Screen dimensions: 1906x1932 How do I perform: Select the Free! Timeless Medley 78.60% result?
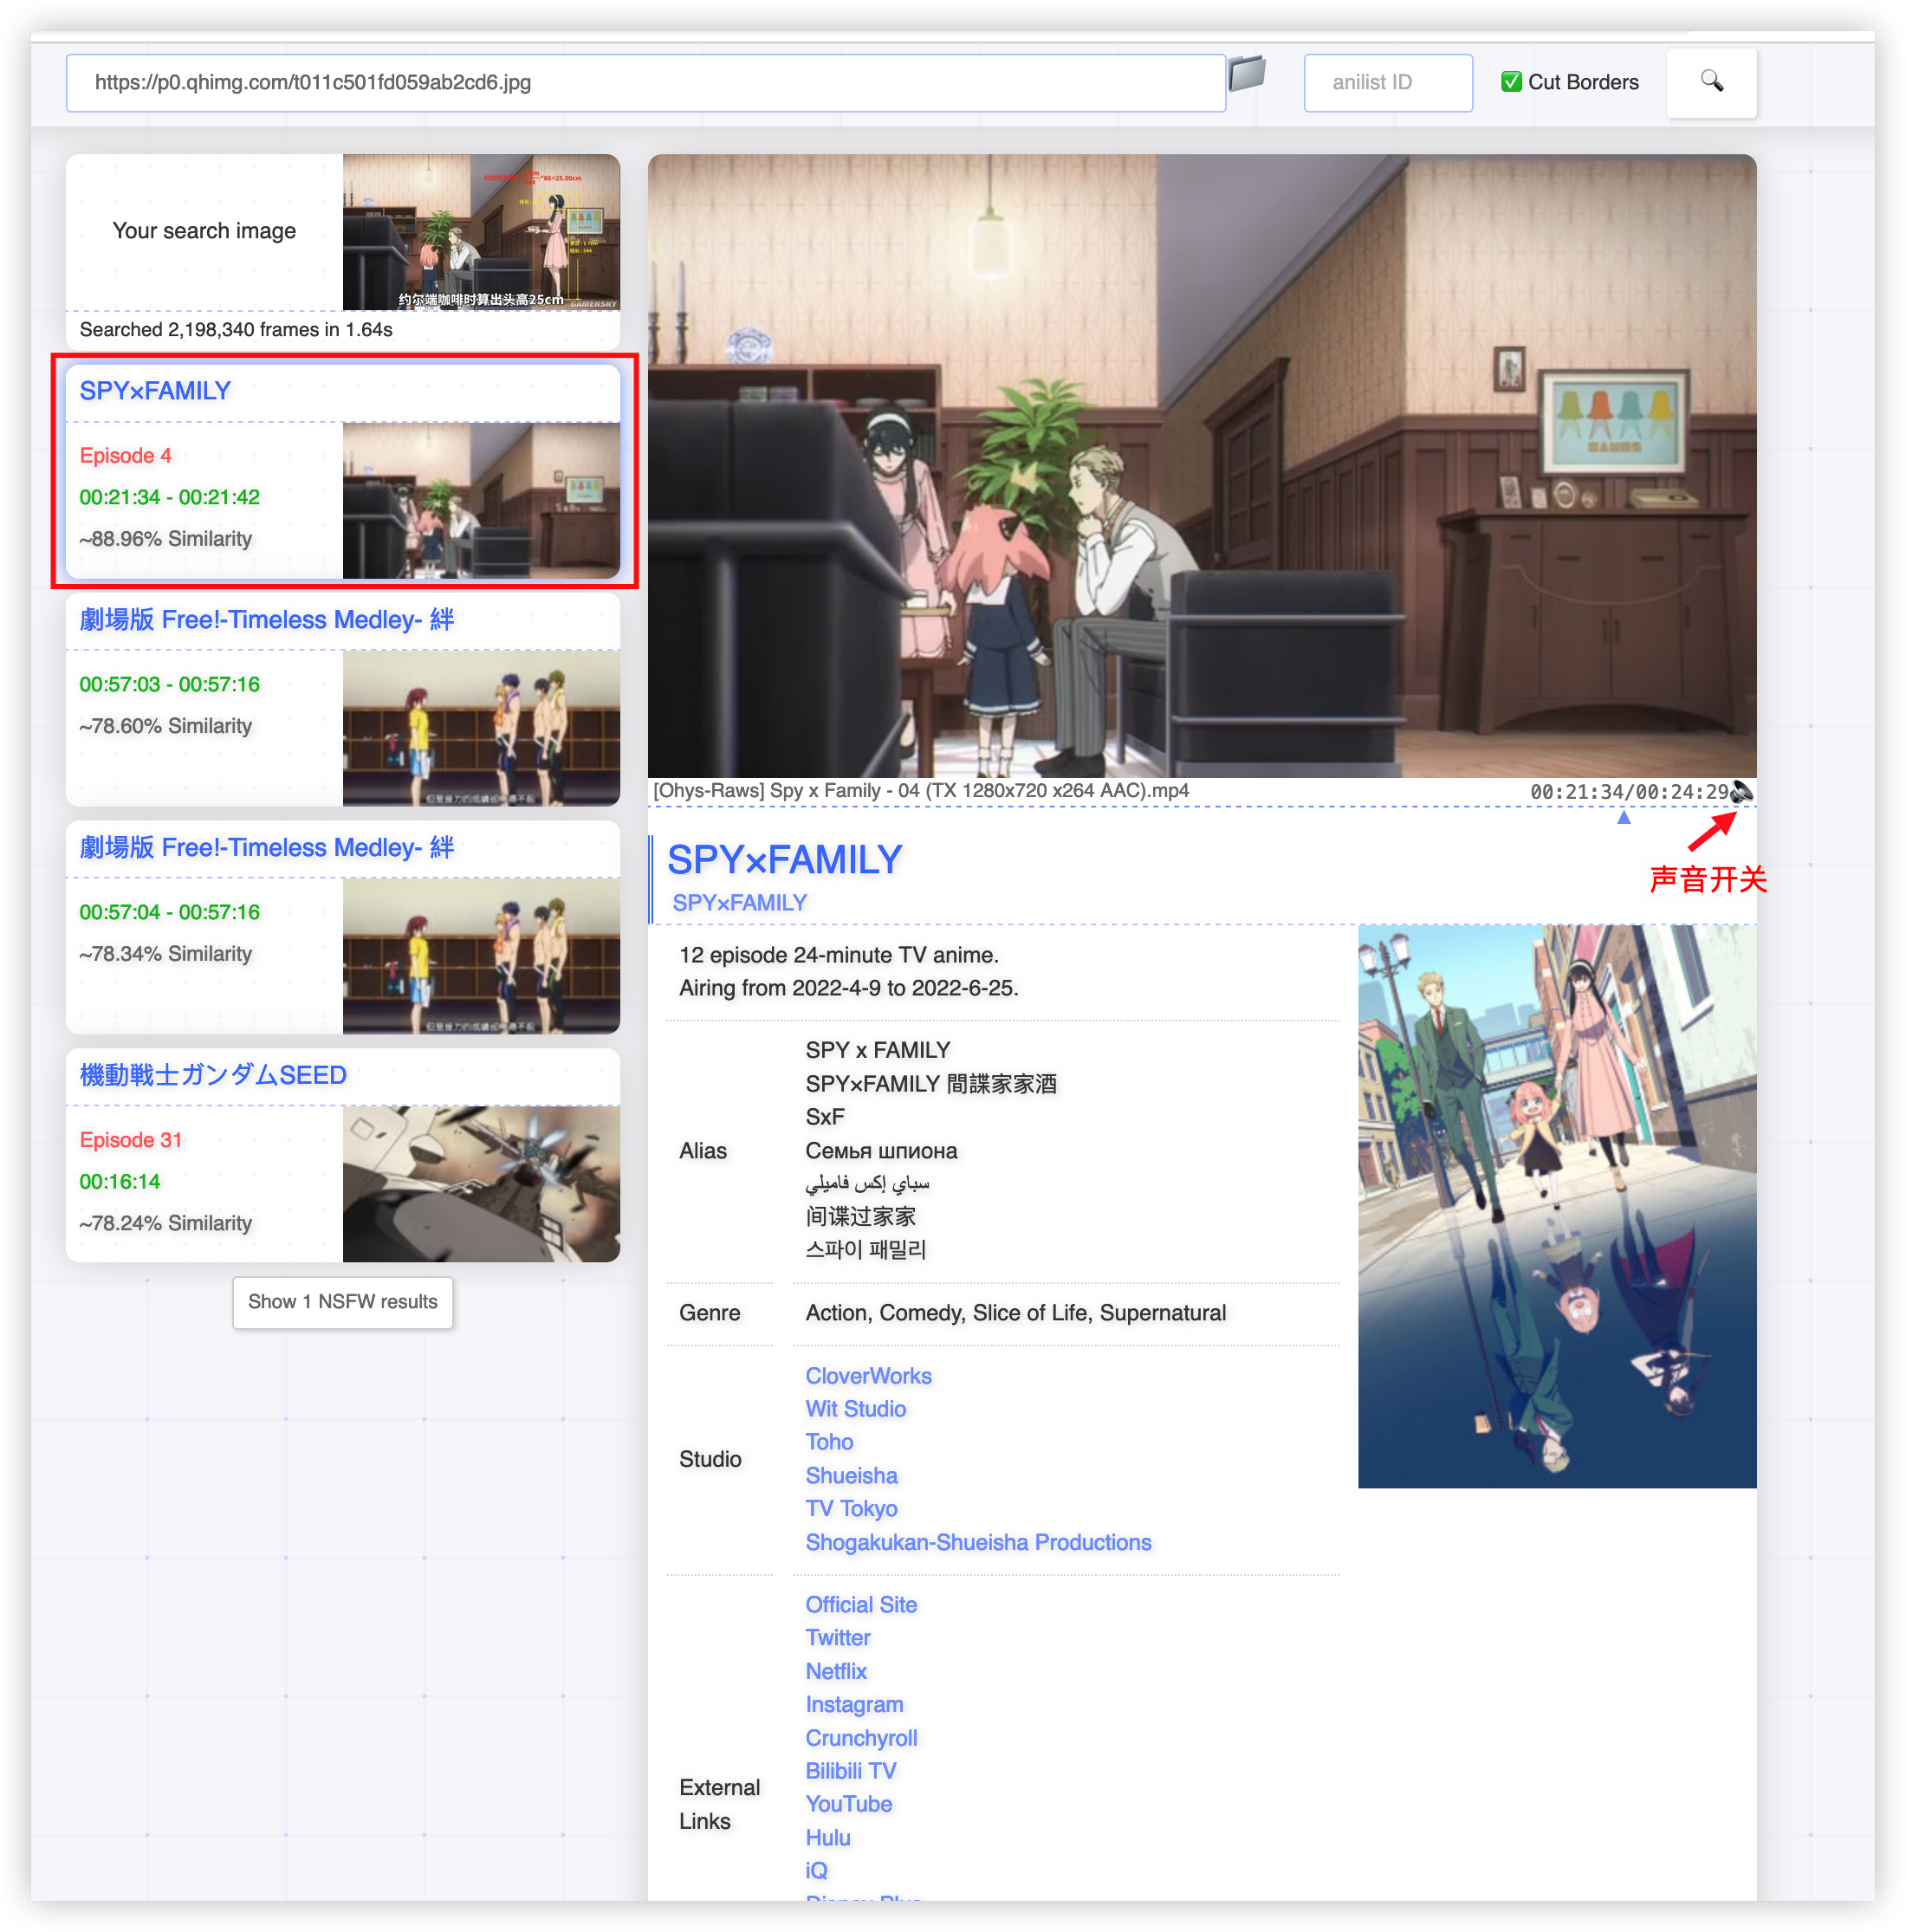coord(342,700)
